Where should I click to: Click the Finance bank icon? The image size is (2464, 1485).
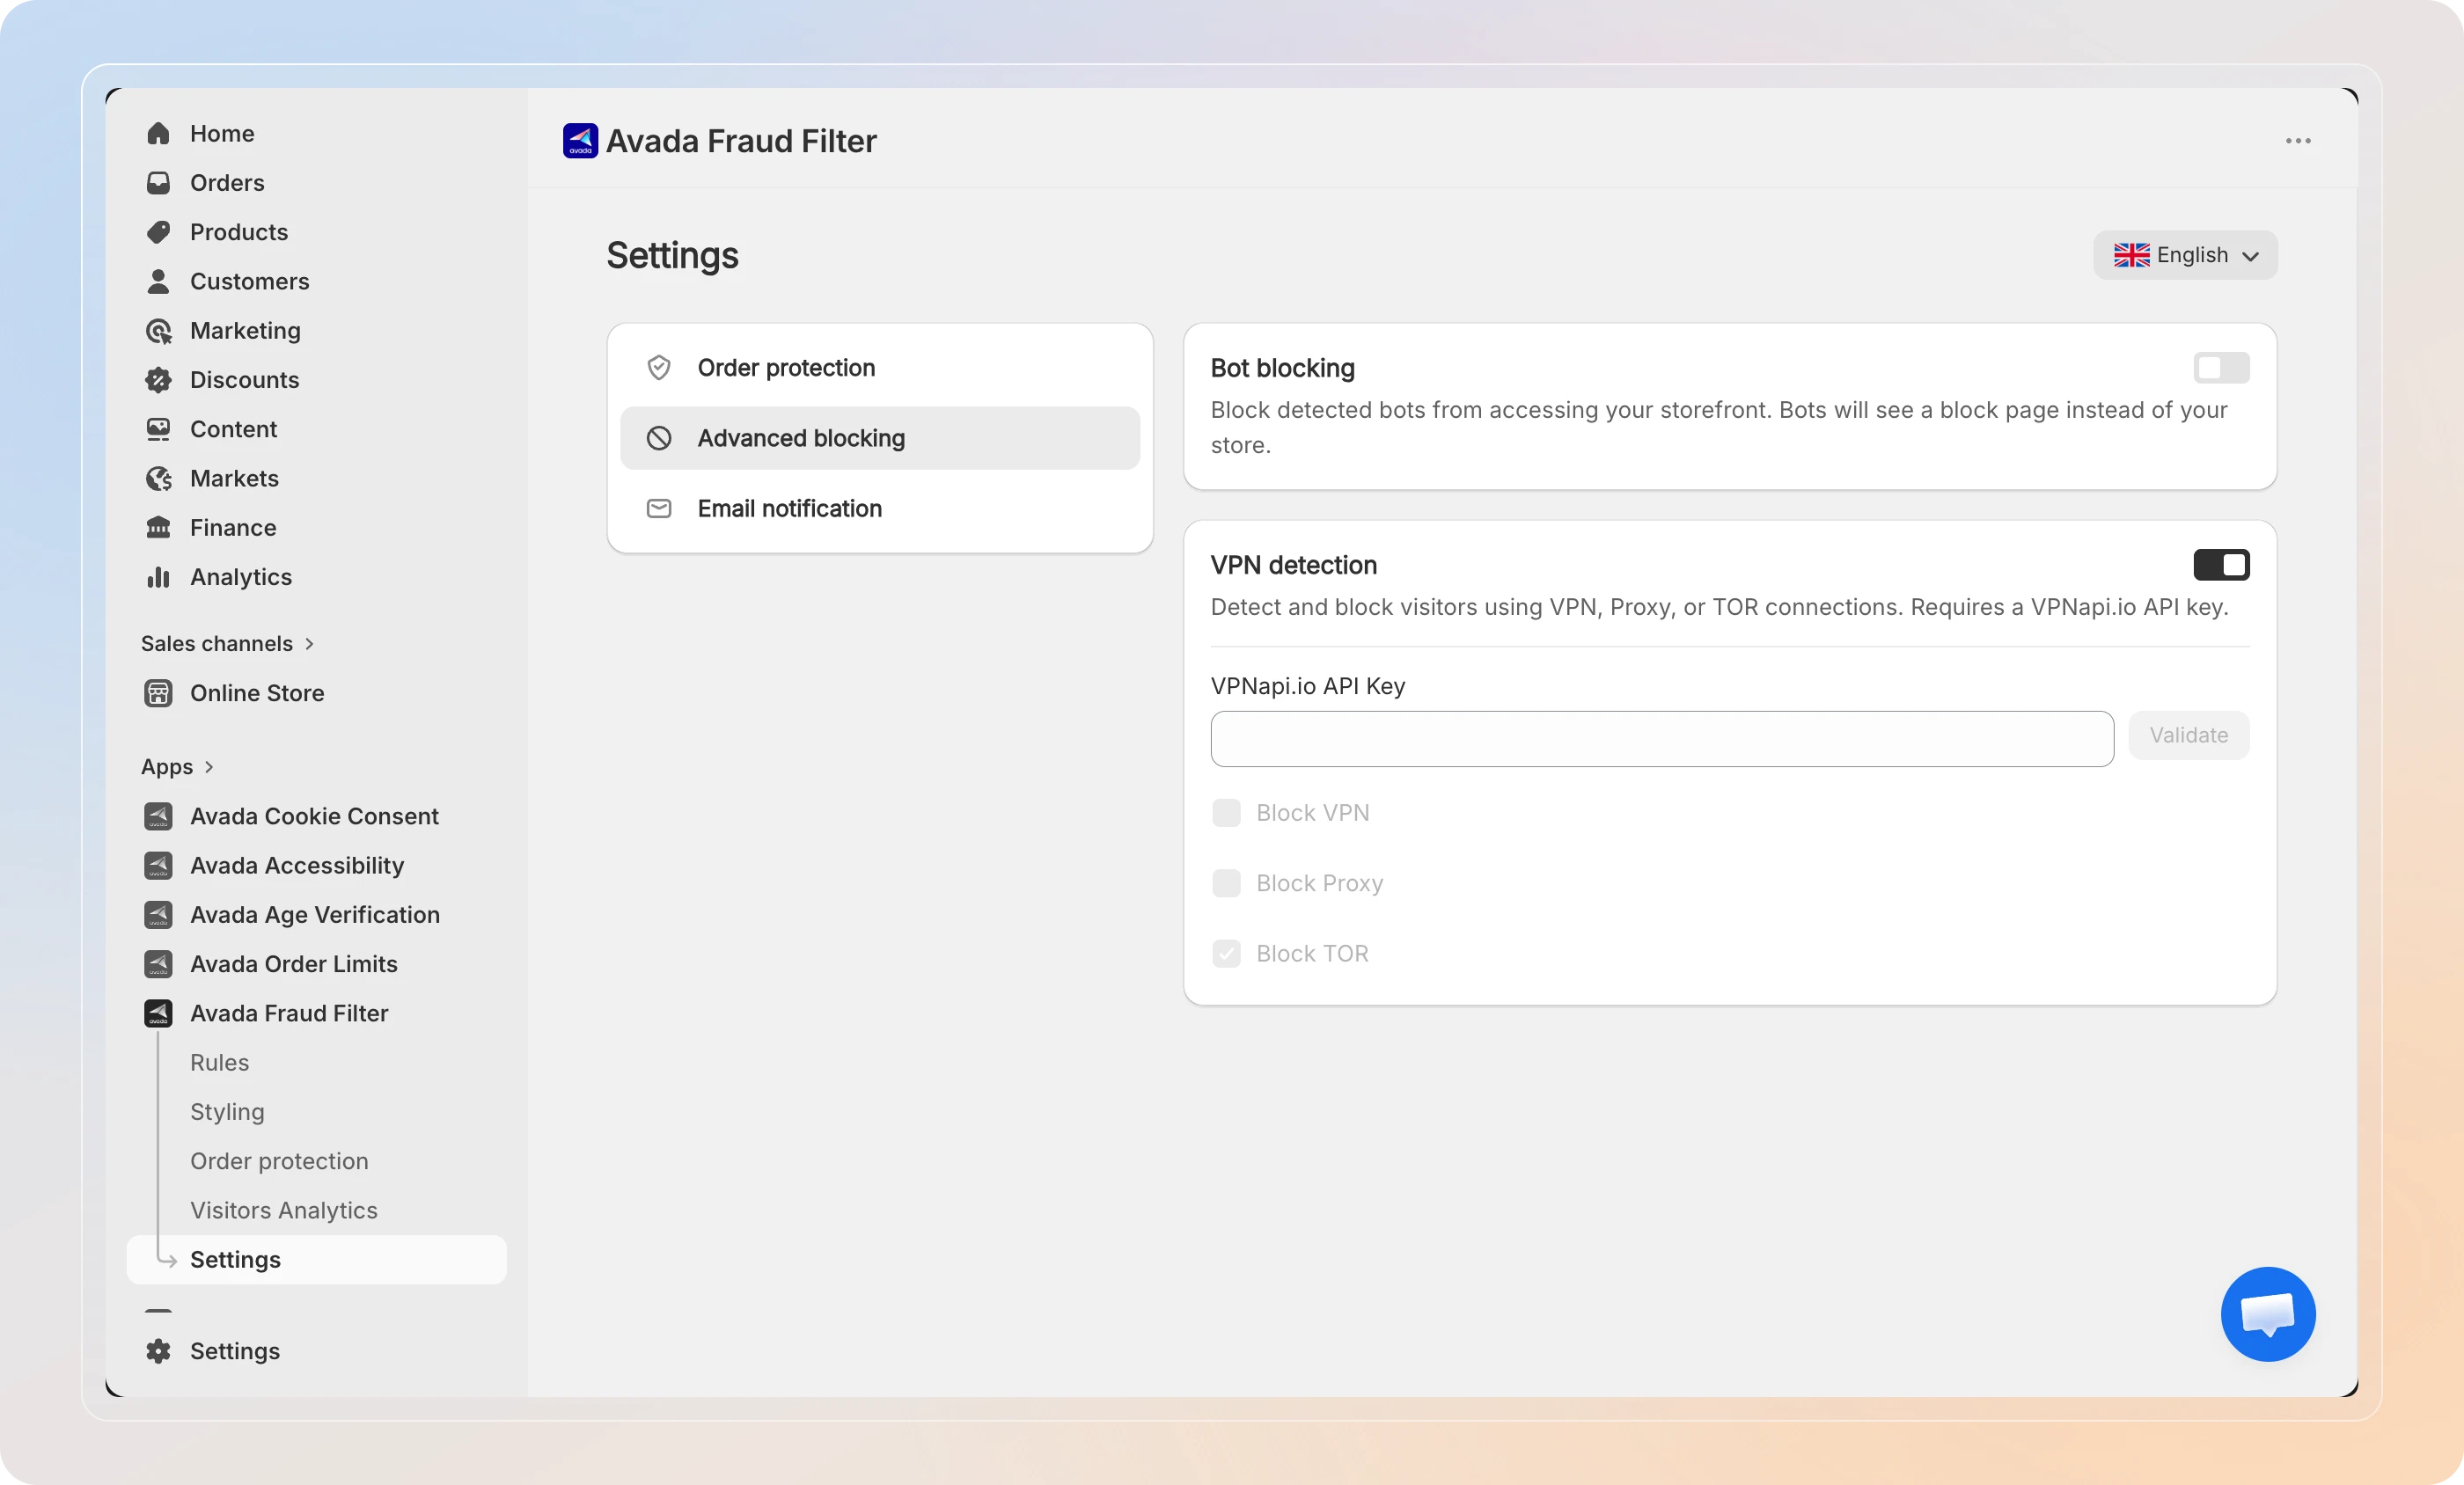[x=158, y=528]
